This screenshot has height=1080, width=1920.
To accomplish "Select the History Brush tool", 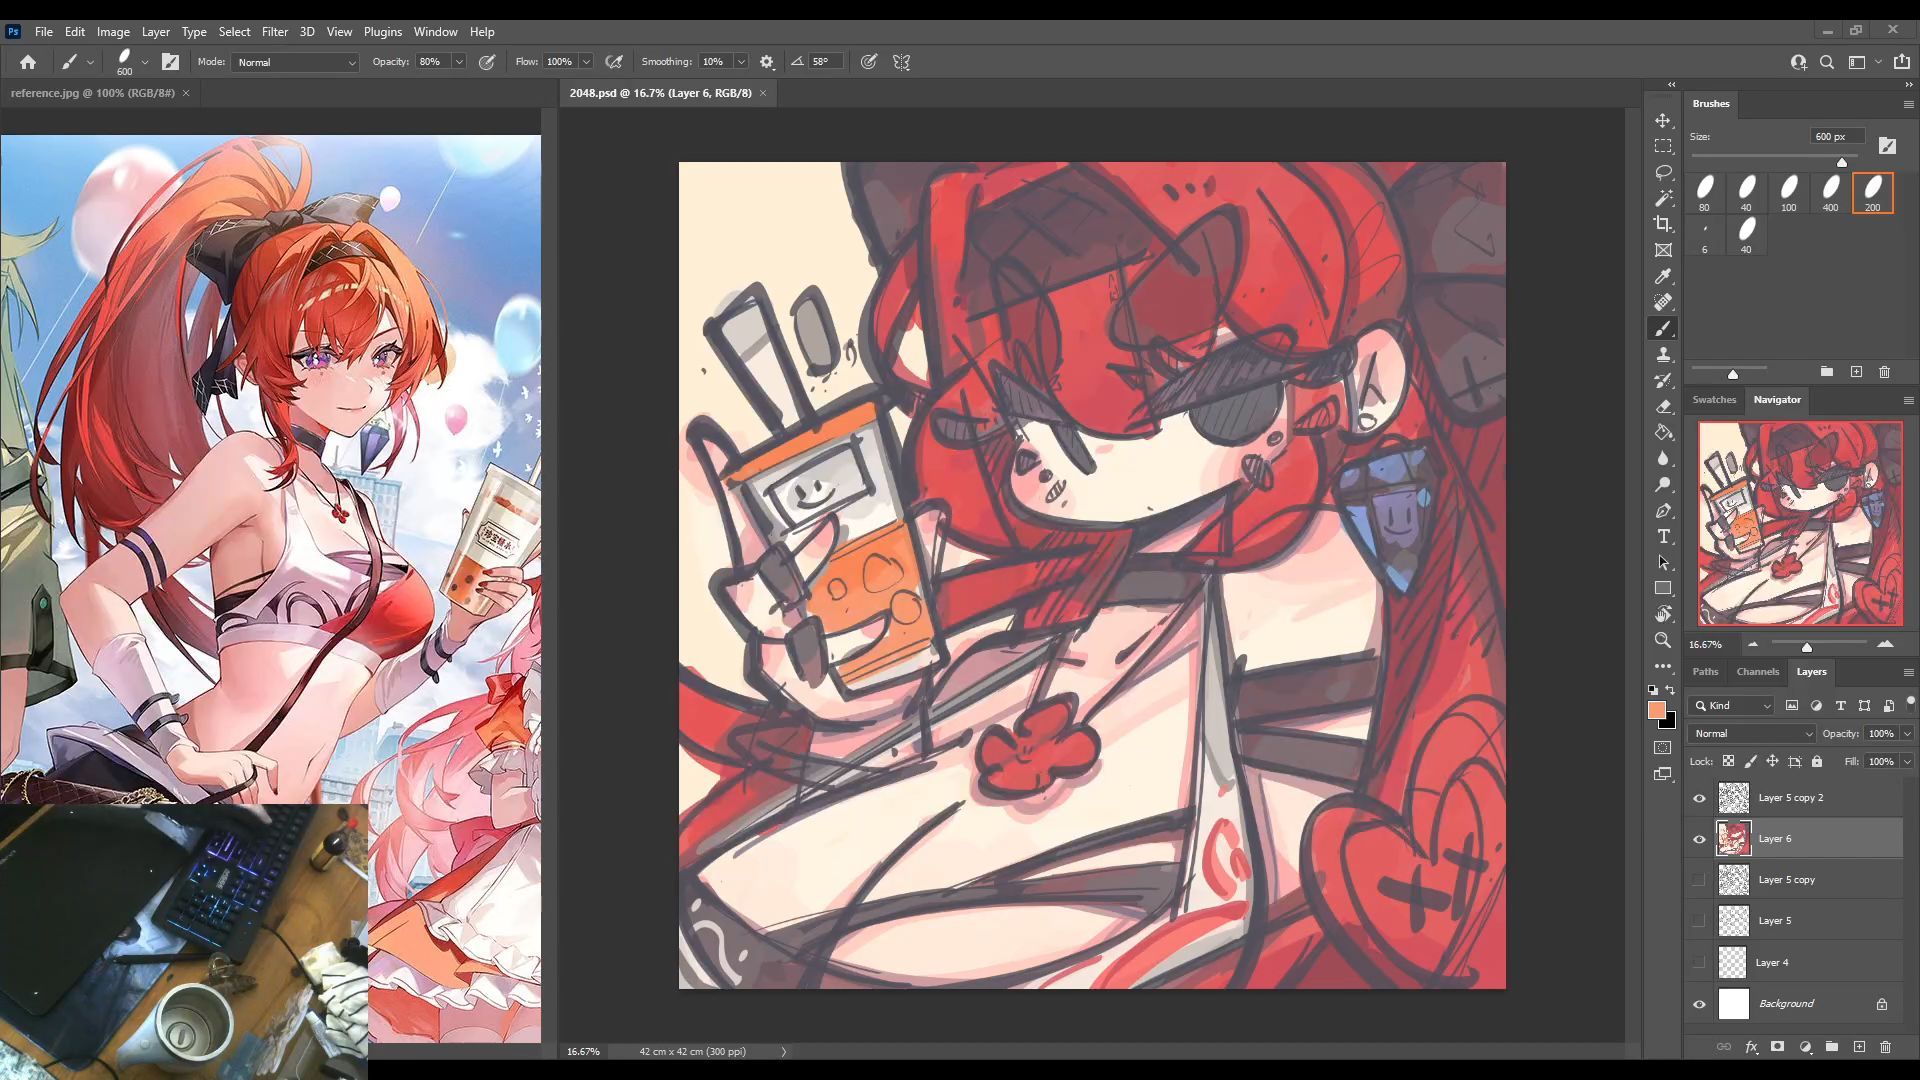I will pos(1663,380).
